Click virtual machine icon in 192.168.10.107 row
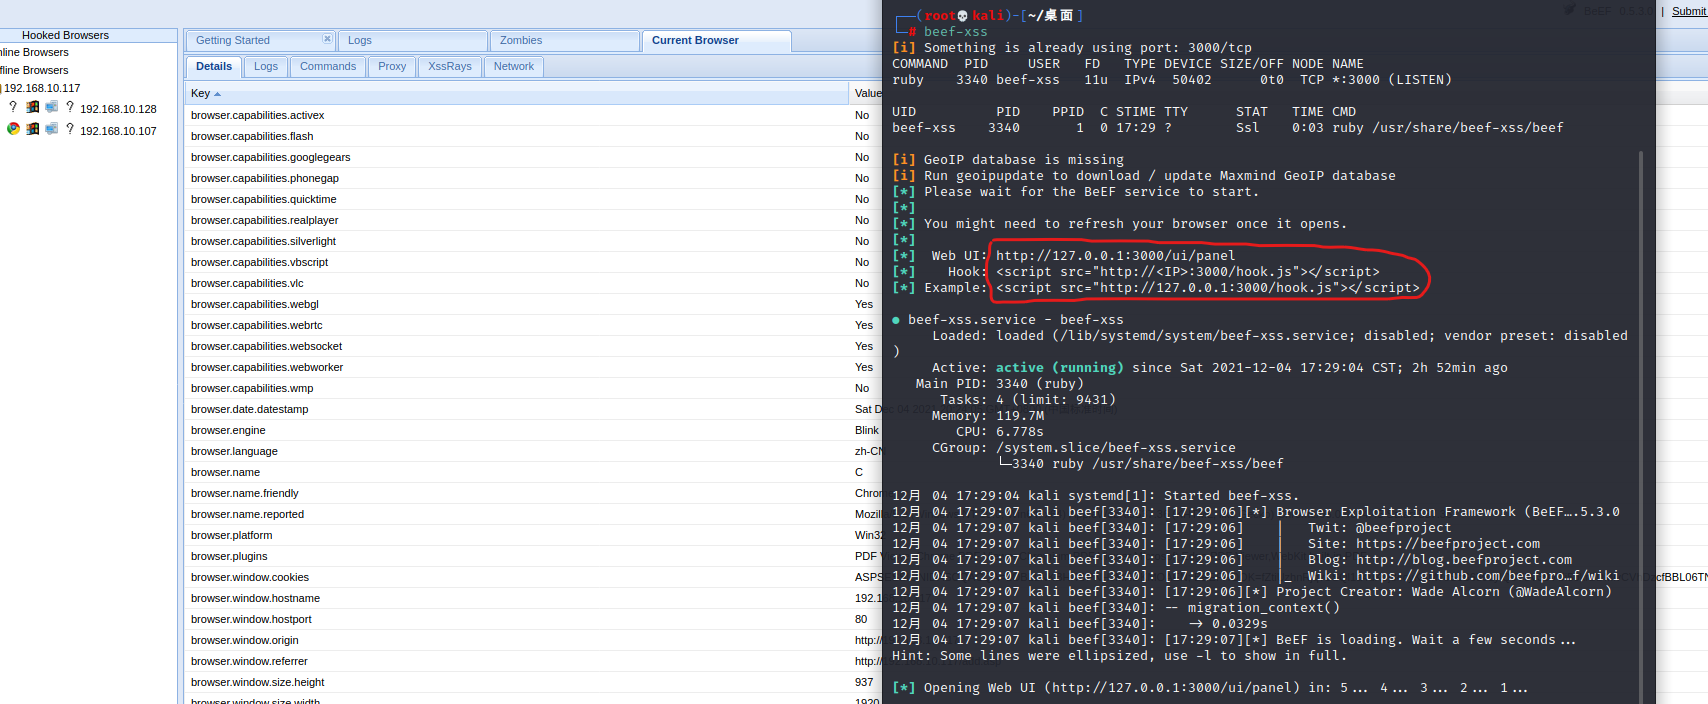Screen dimensions: 1708x704 tap(51, 129)
